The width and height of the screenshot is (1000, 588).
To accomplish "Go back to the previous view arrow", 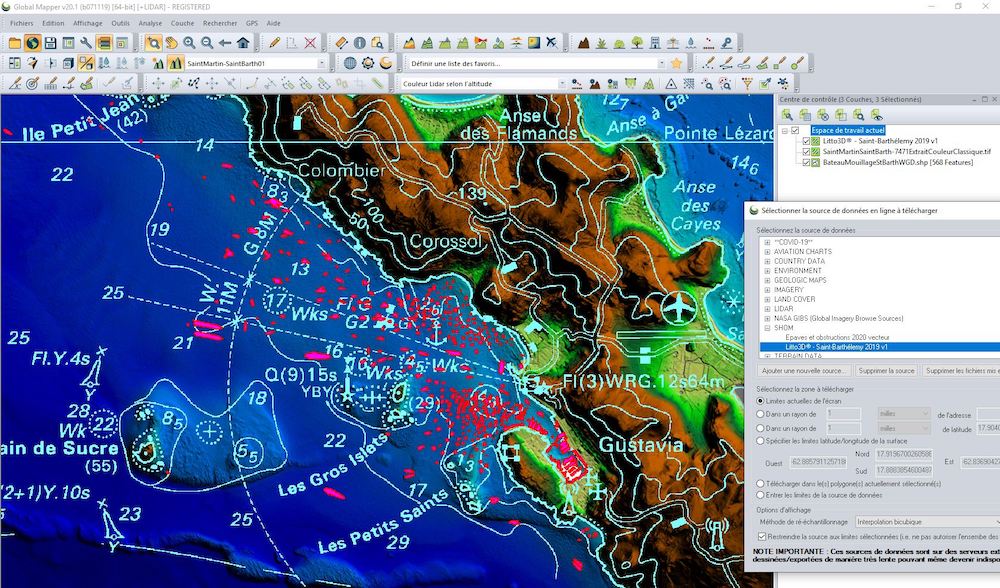I will click(x=225, y=43).
